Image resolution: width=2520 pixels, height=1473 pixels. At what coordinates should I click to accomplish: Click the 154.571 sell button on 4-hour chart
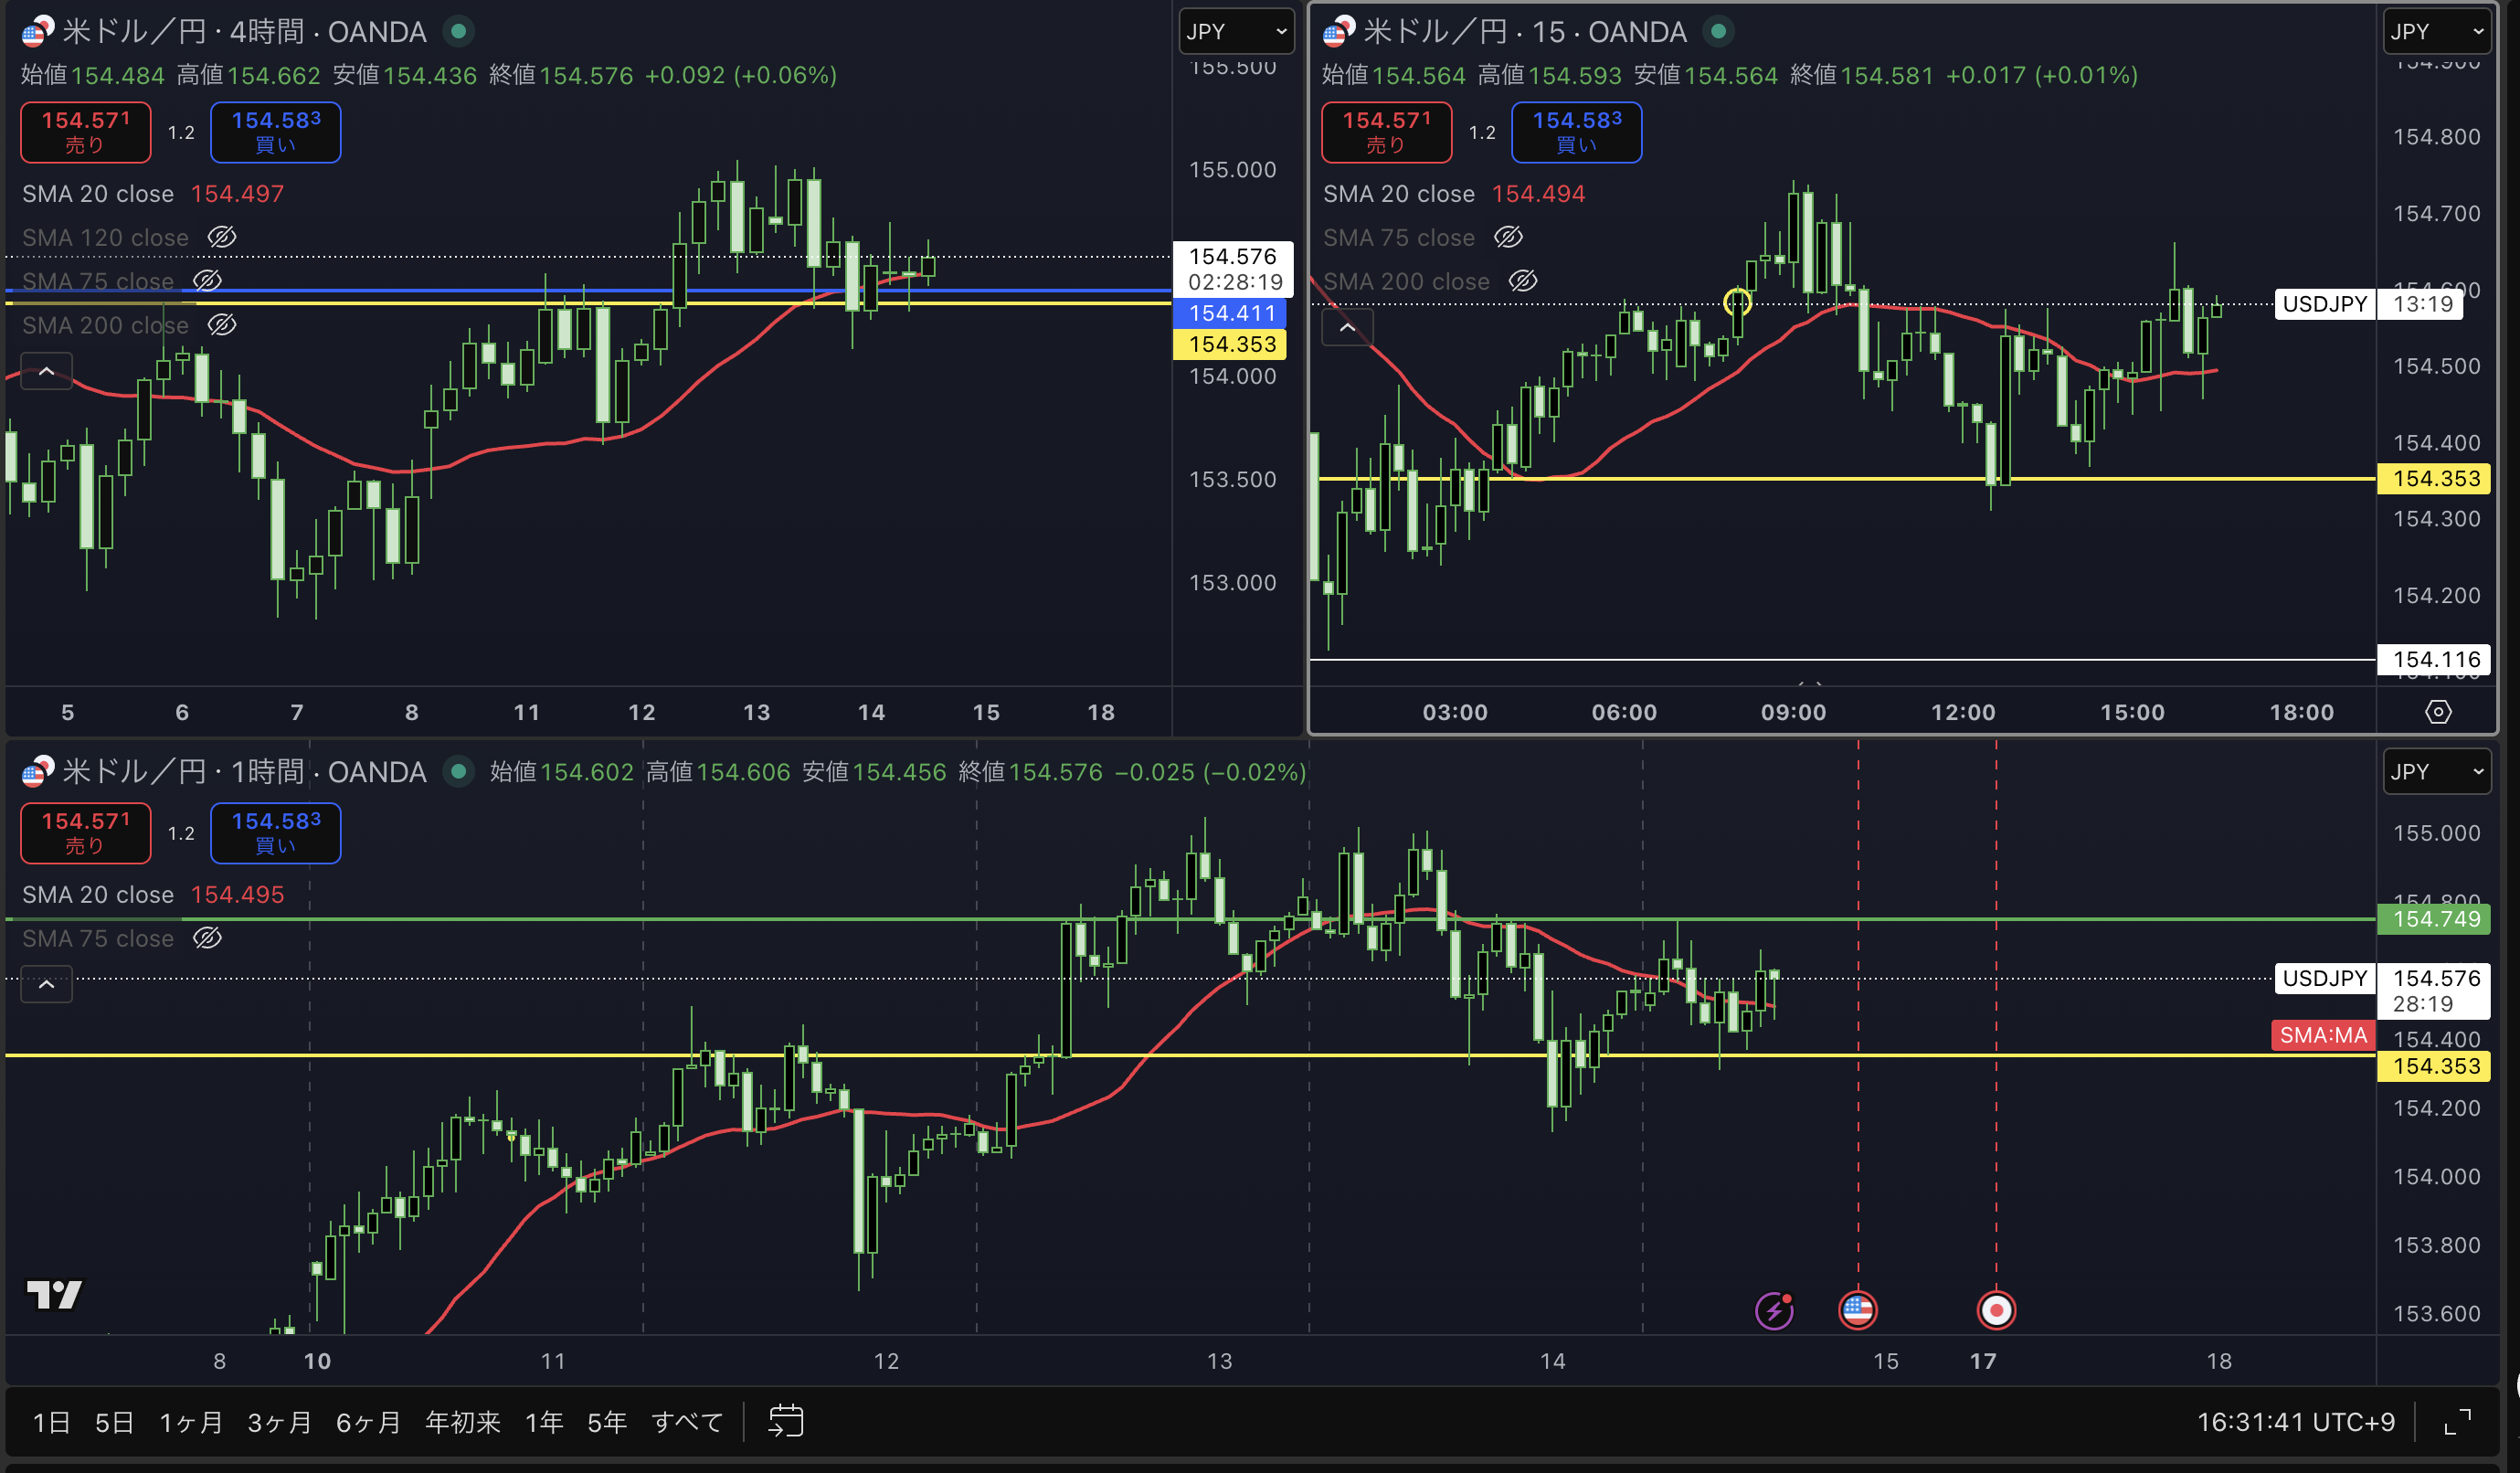coord(86,132)
